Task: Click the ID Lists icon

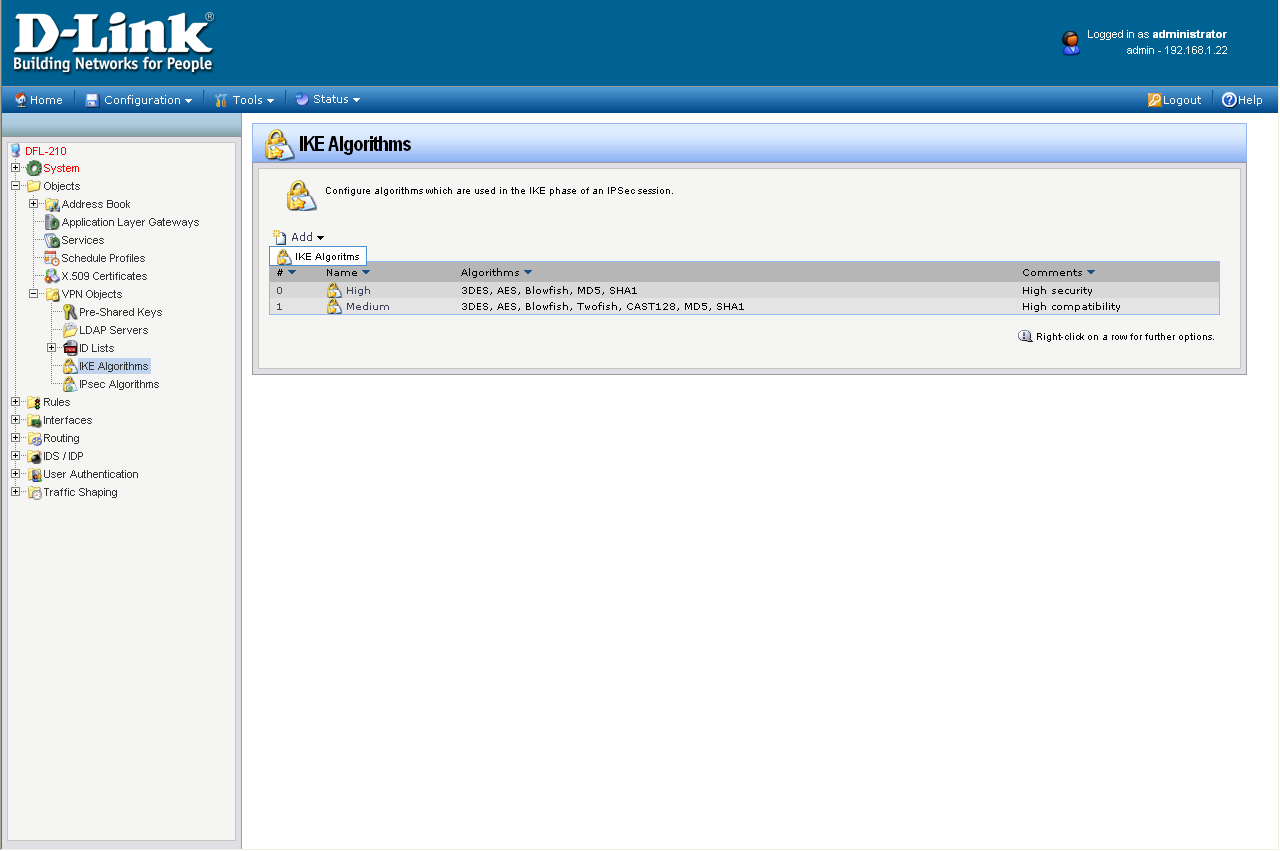Action: pos(70,348)
